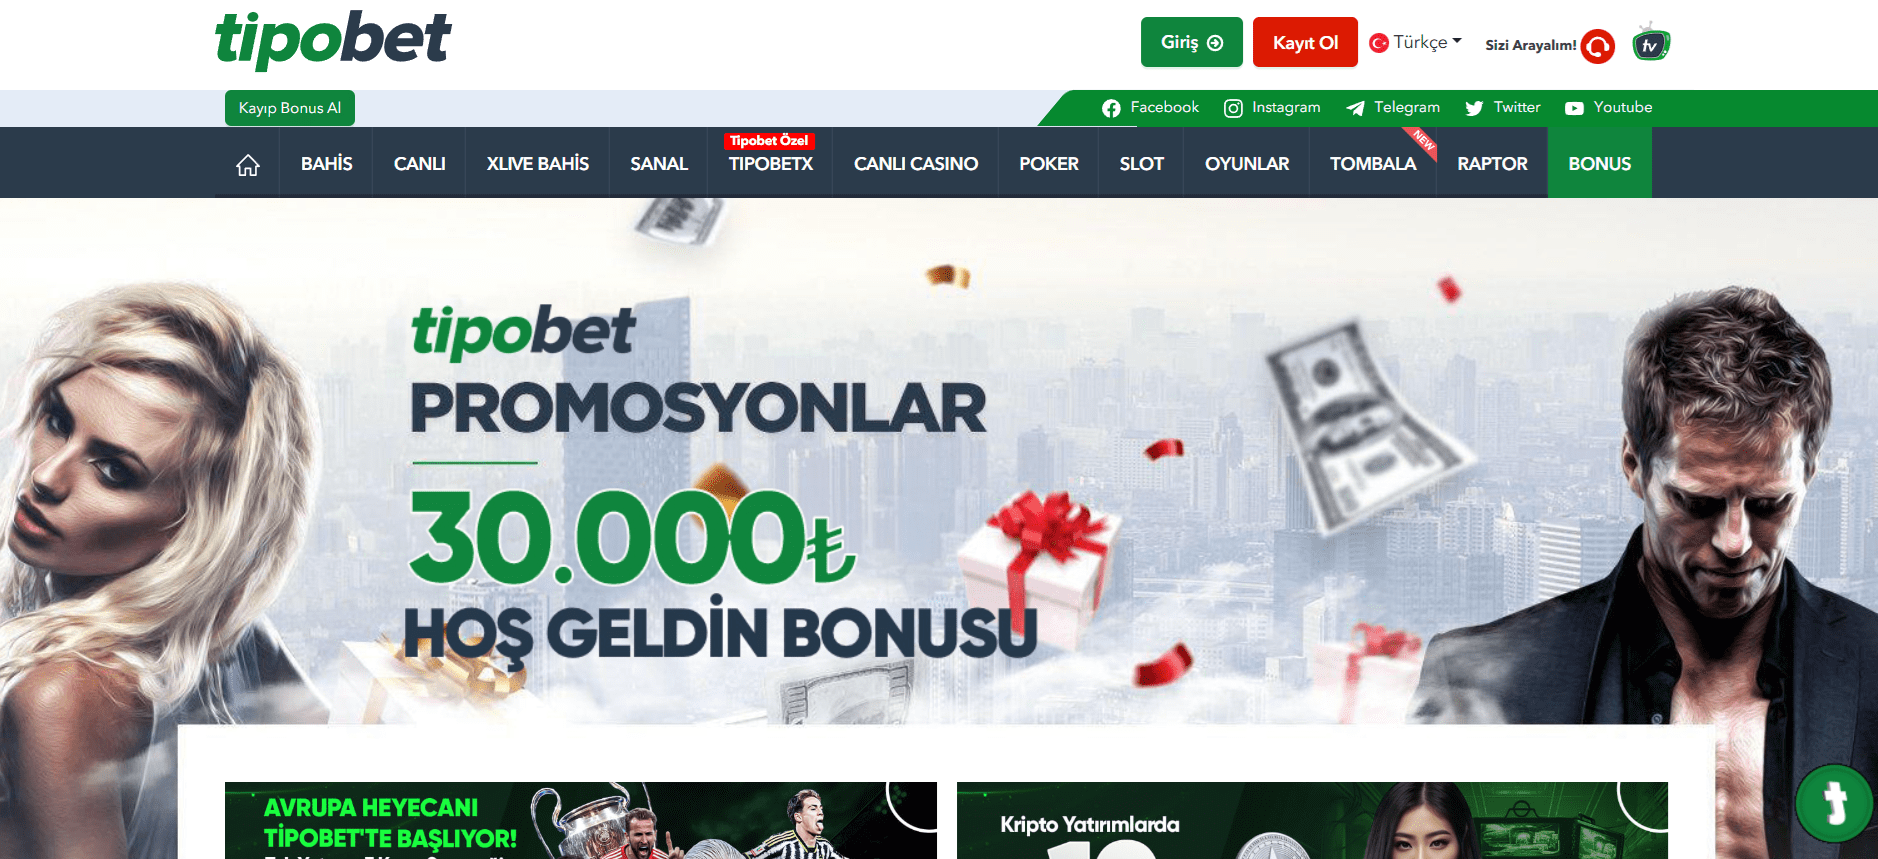Click the Kayıt Ol register button

pos(1305,42)
